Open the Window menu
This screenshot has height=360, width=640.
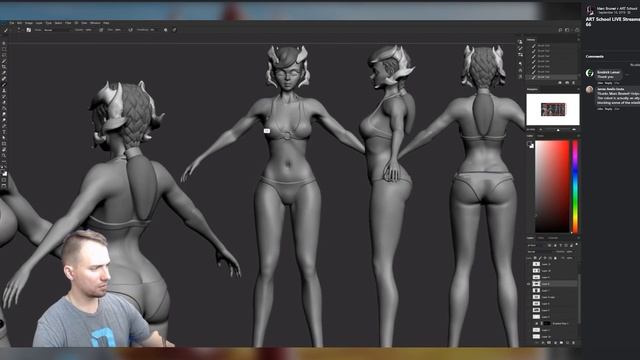click(95, 23)
